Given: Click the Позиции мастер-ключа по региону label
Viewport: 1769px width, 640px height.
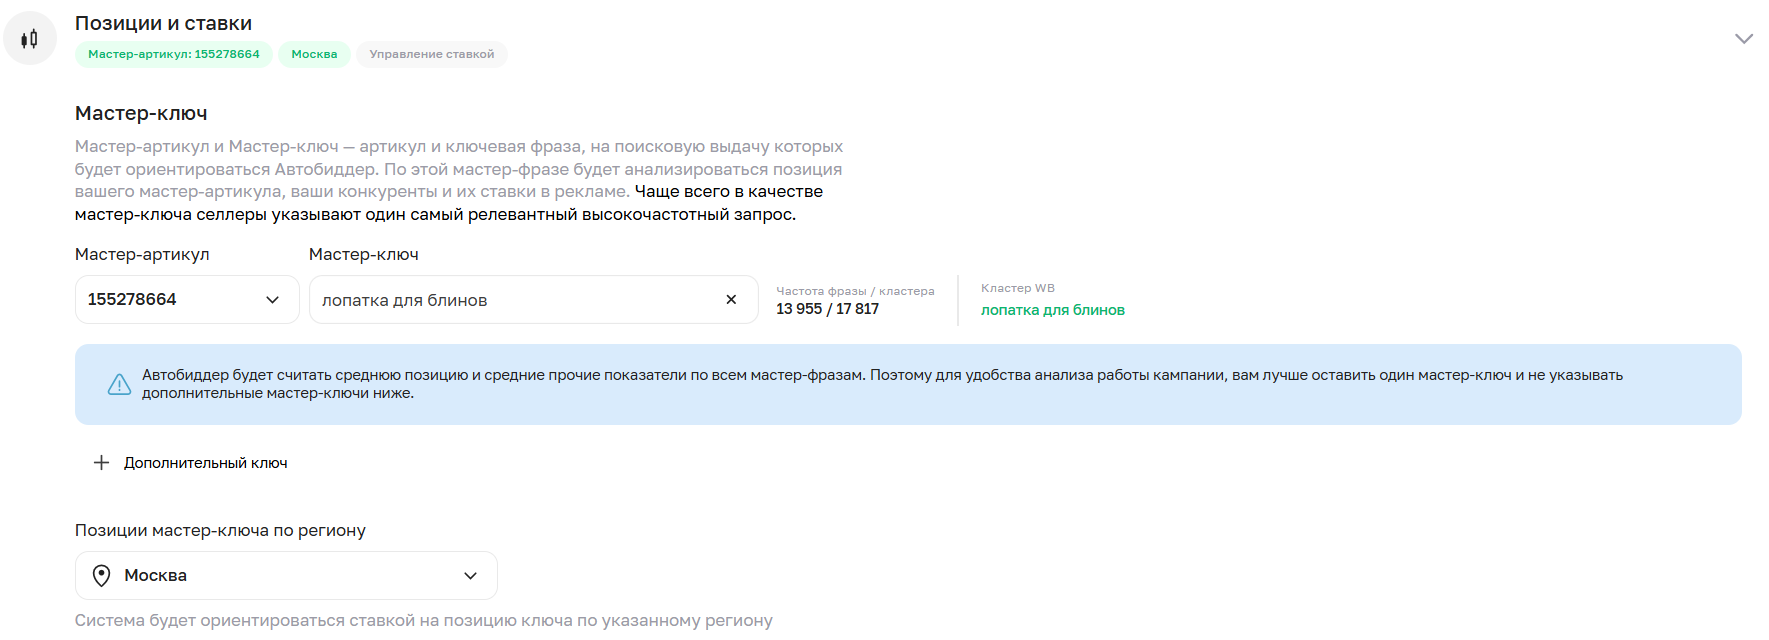Looking at the screenshot, I should (x=220, y=530).
